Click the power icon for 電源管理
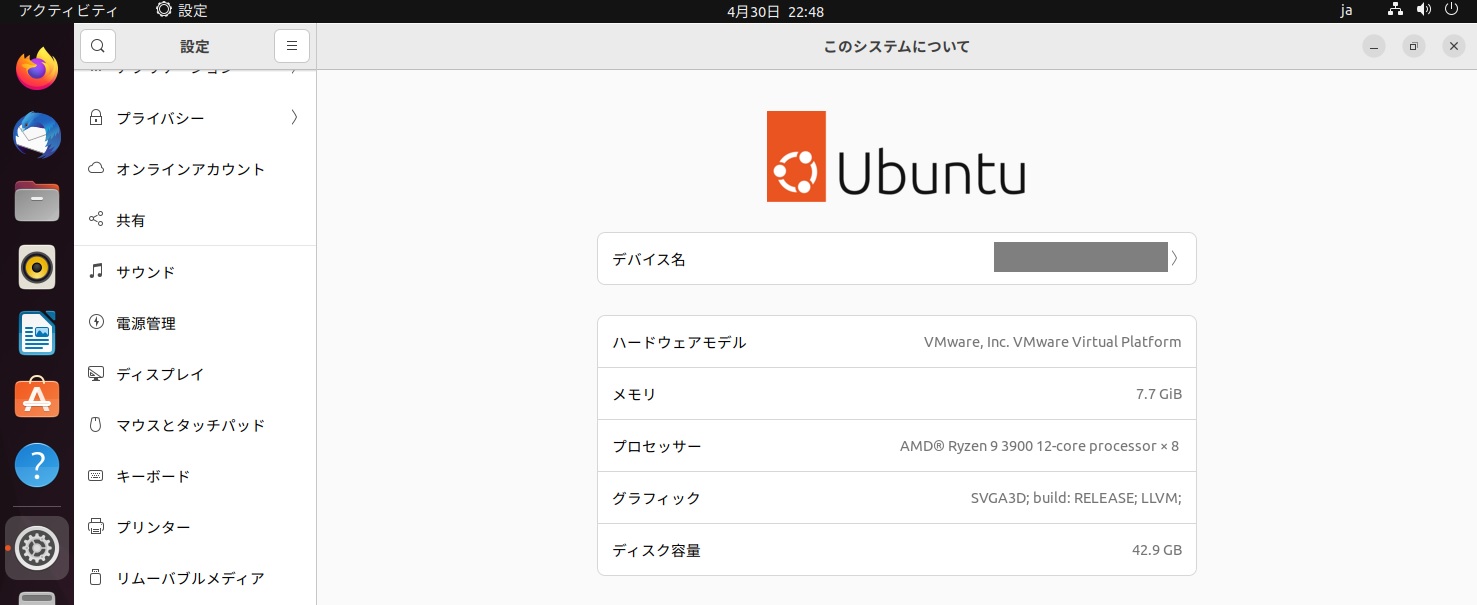Image resolution: width=1477 pixels, height=605 pixels. [96, 322]
